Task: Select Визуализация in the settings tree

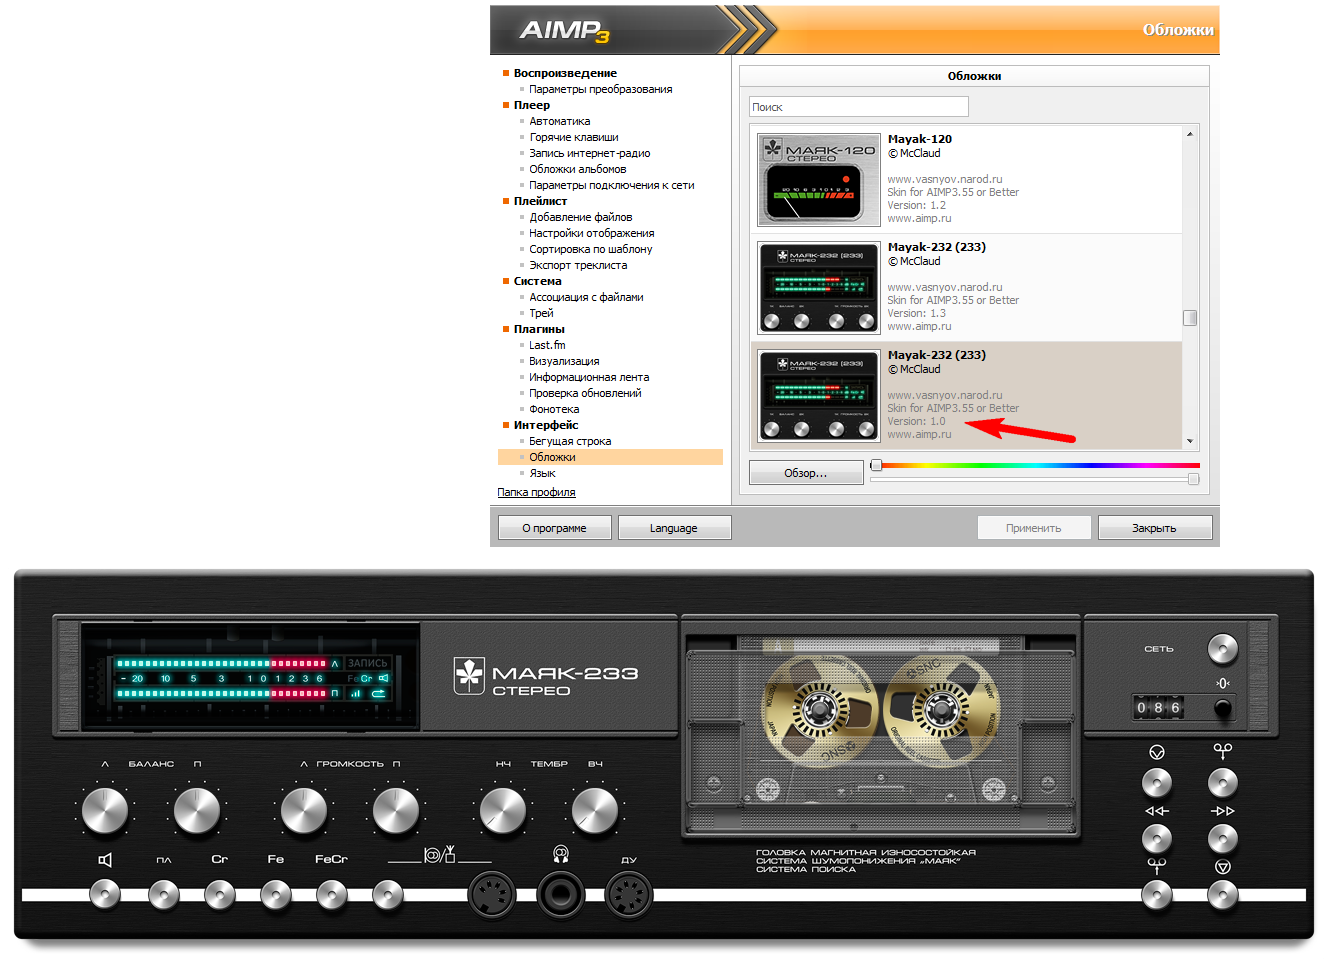Action: pyautogui.click(x=564, y=361)
